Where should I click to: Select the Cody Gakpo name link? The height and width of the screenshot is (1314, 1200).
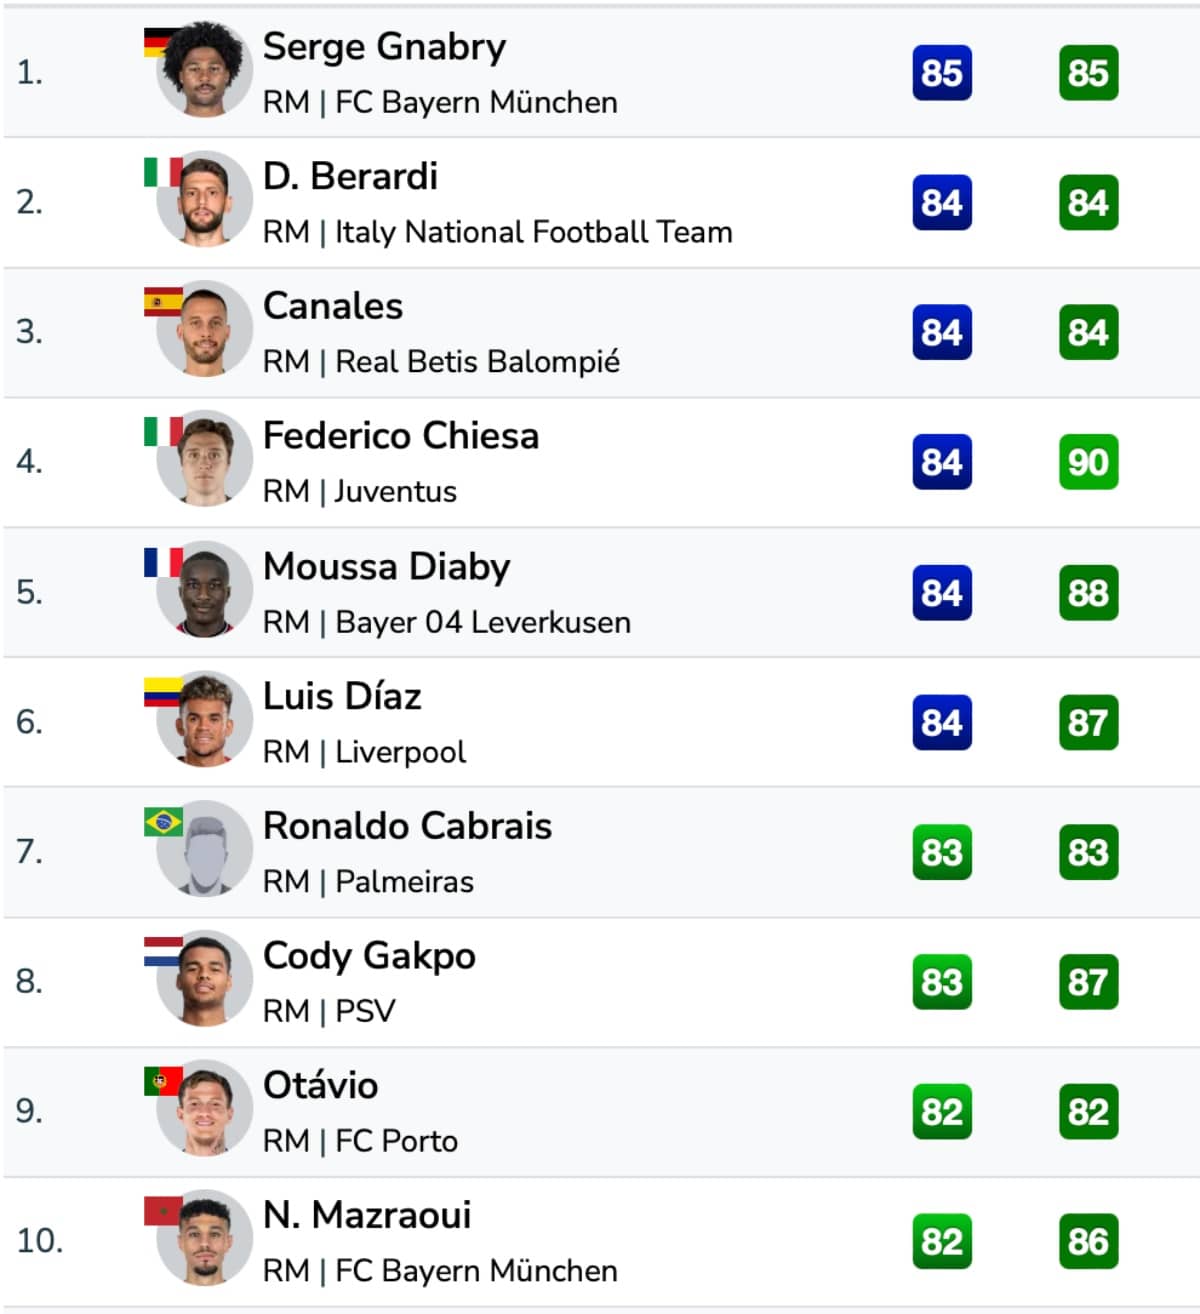click(369, 956)
